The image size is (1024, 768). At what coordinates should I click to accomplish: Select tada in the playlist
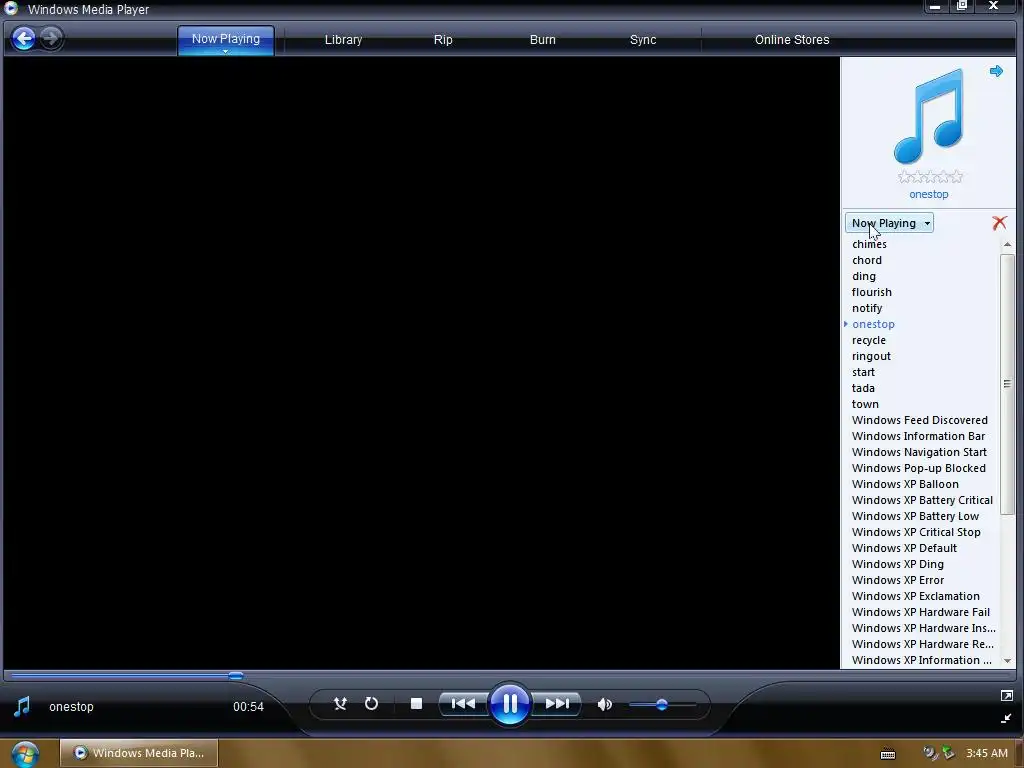click(x=863, y=388)
